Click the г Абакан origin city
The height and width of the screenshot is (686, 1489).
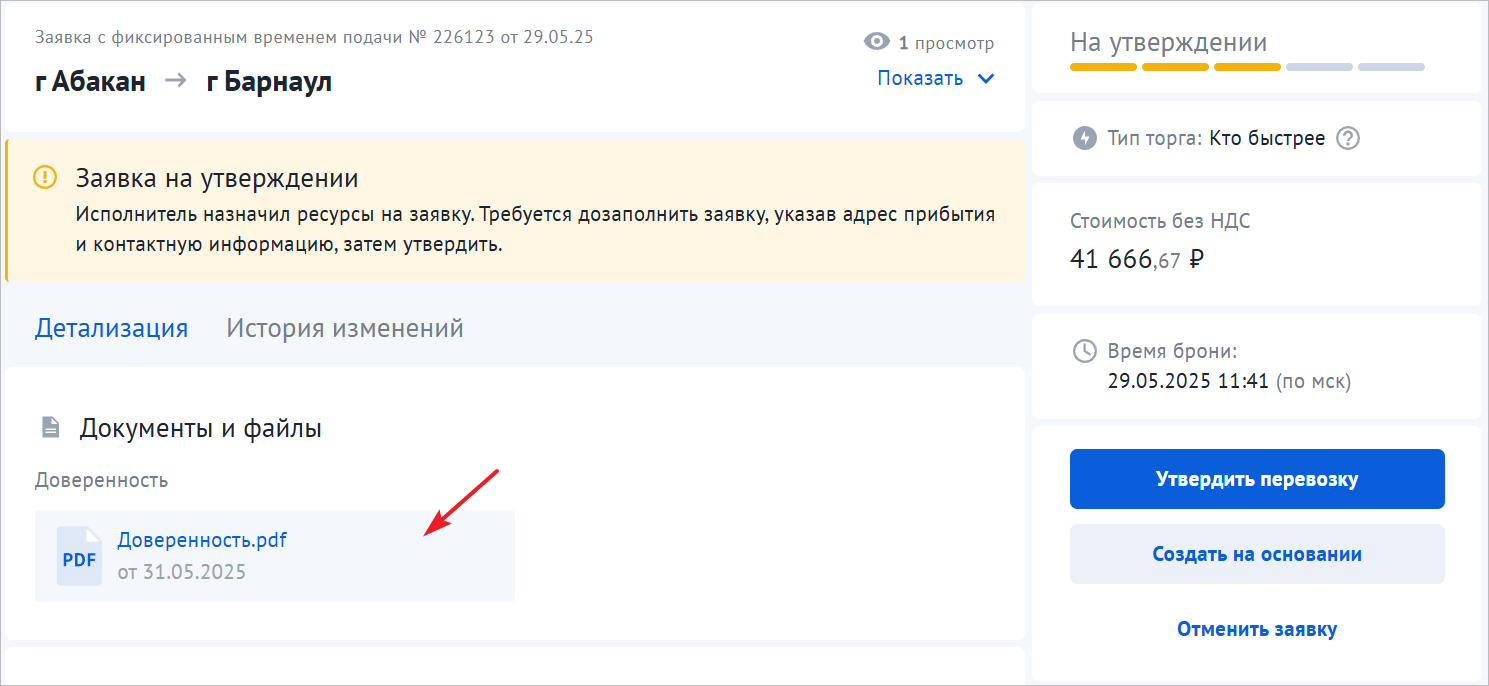click(90, 82)
